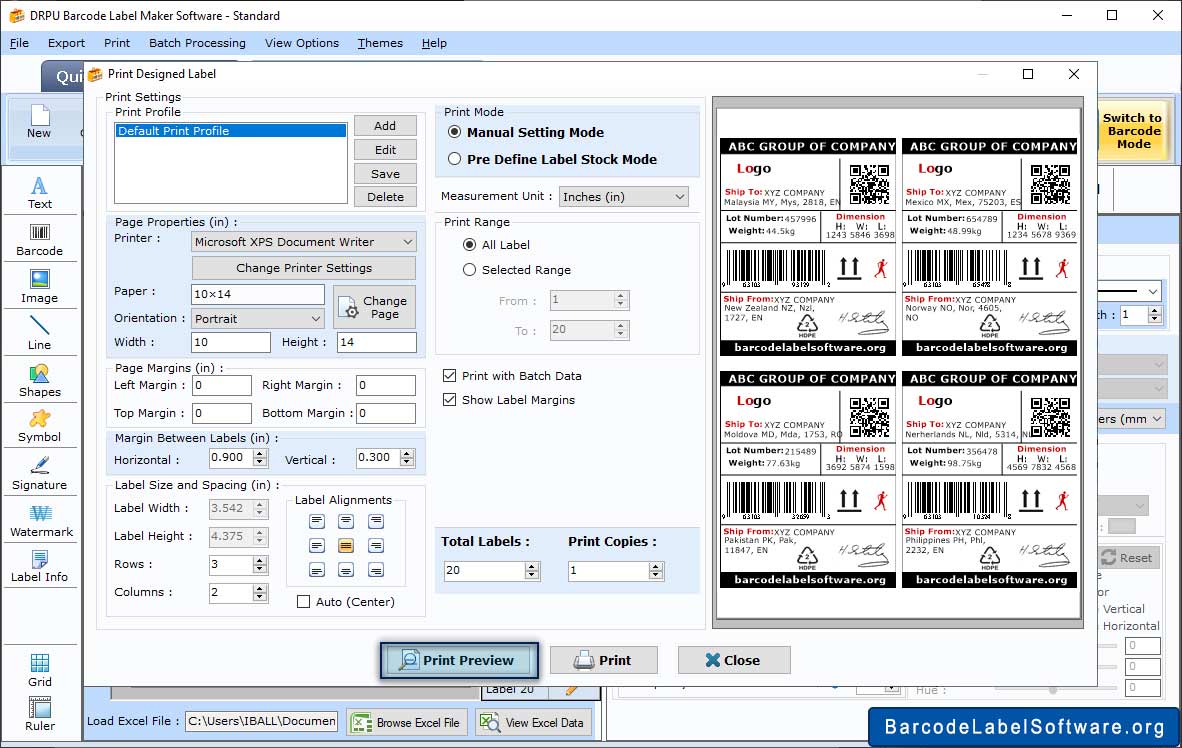Align labels to bottom-right

[x=375, y=570]
